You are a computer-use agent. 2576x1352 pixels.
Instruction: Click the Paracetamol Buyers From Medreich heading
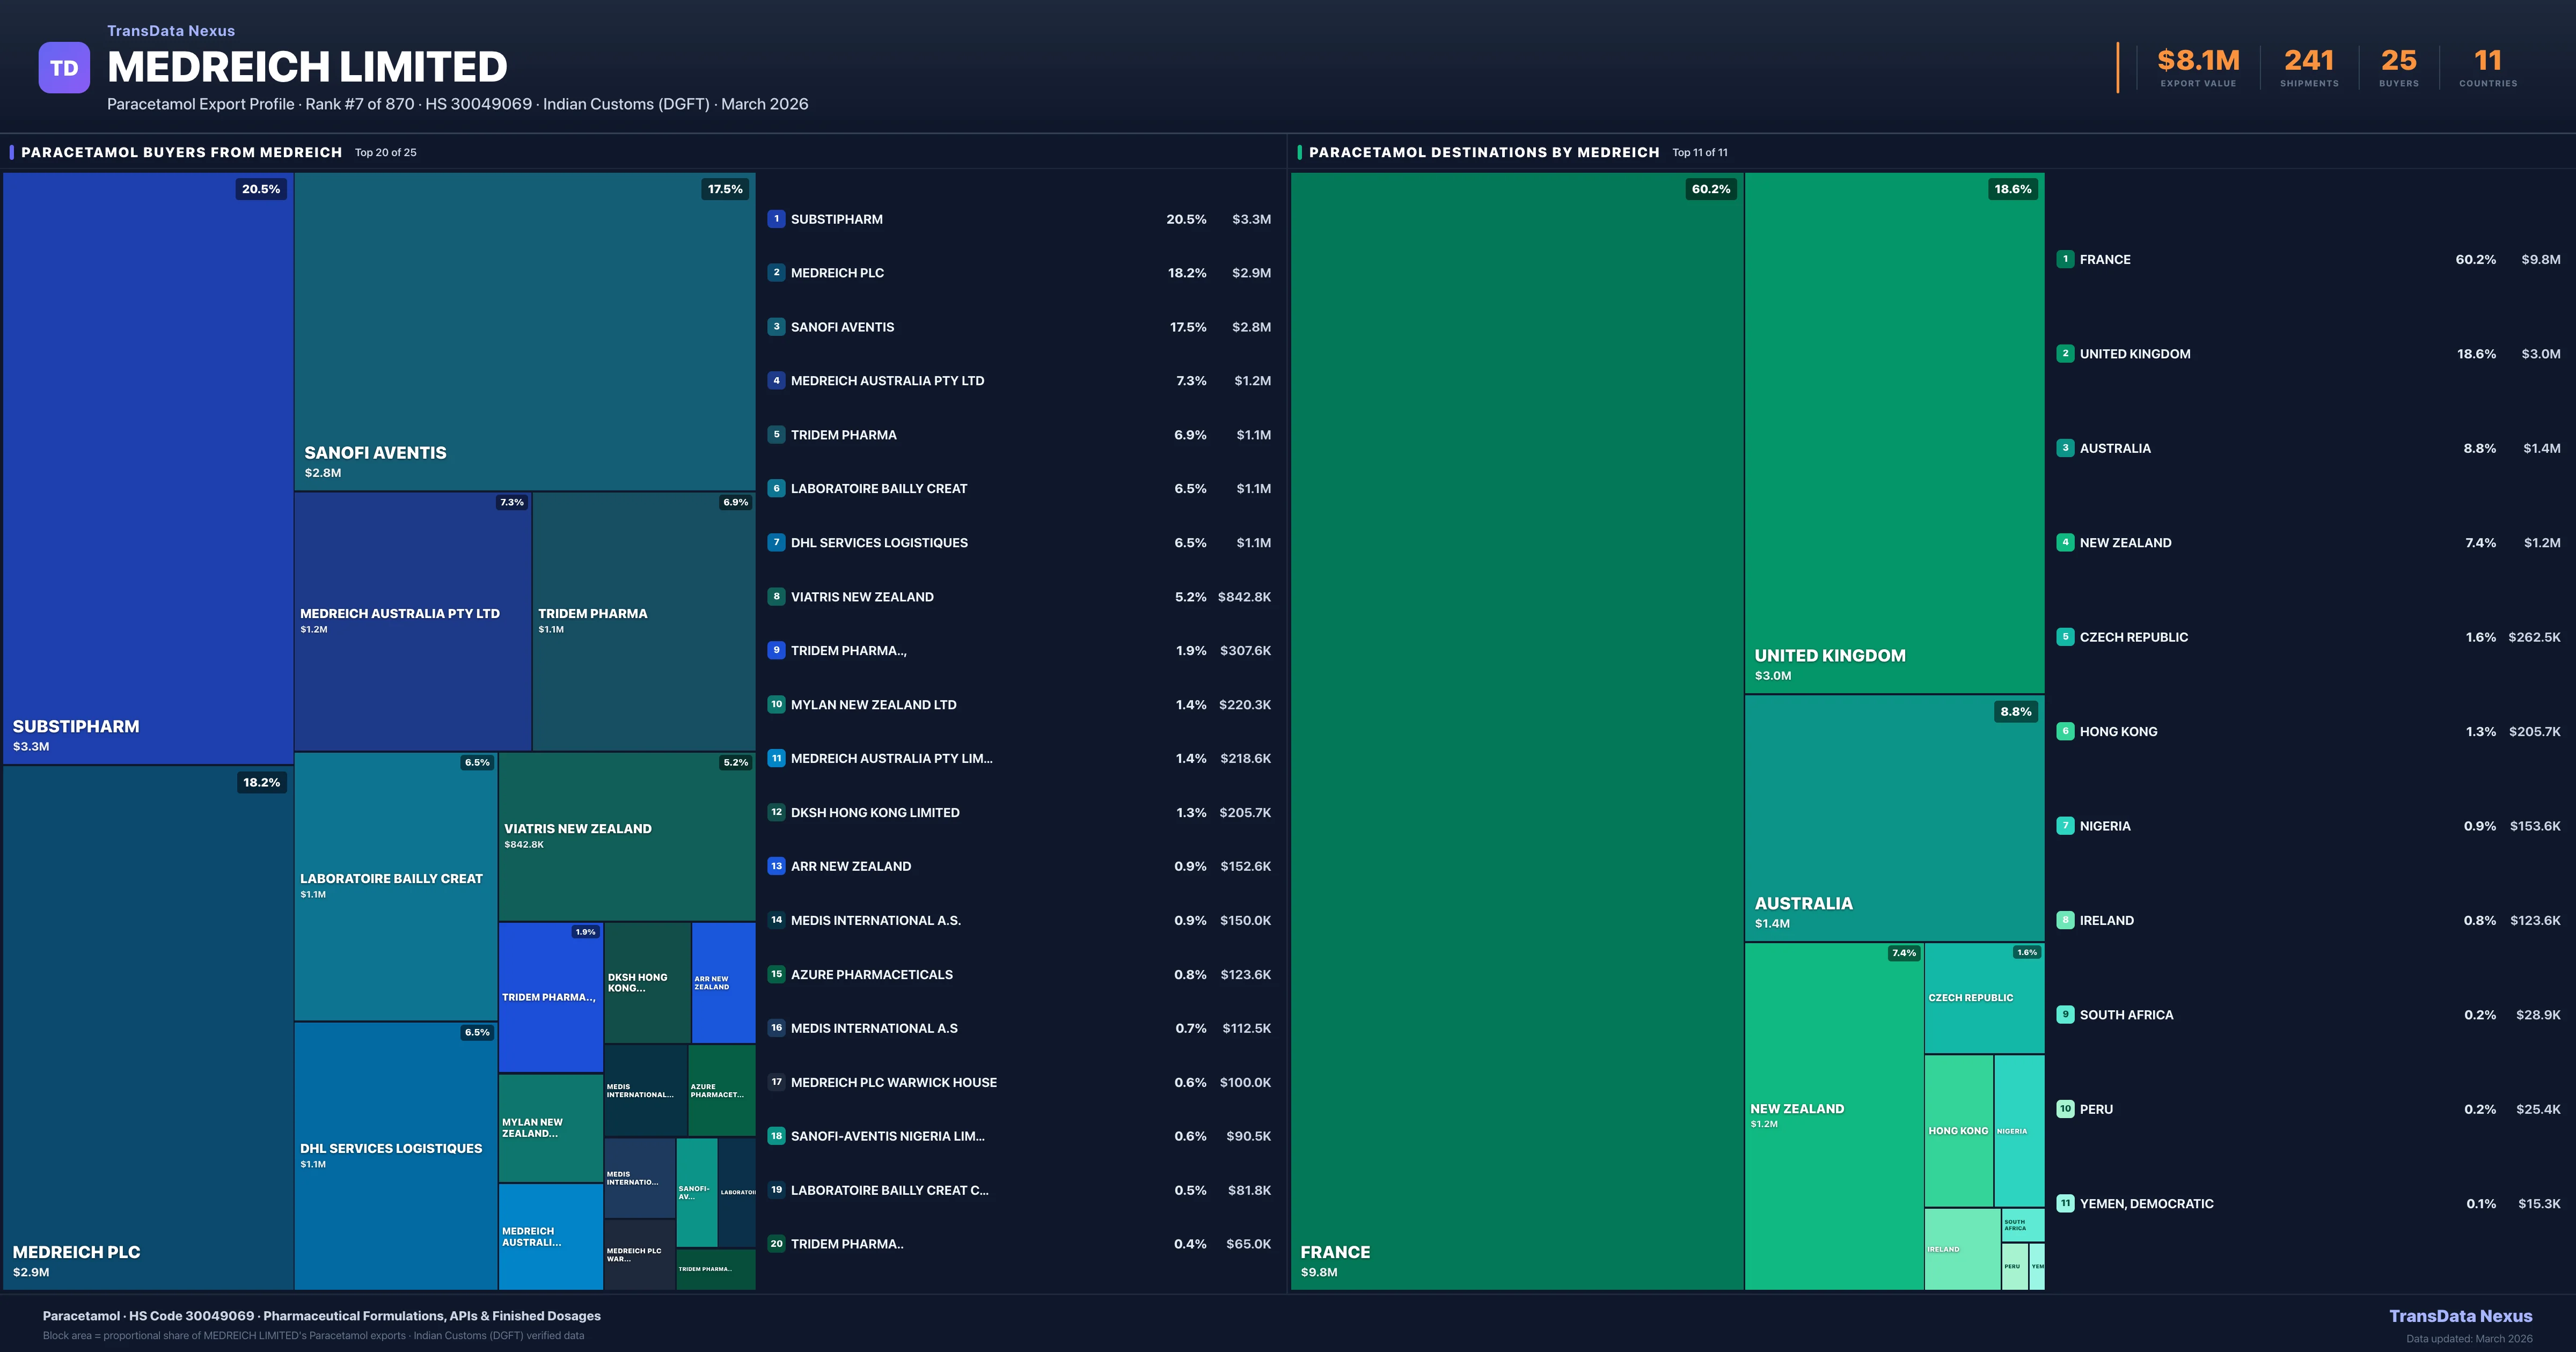181,152
